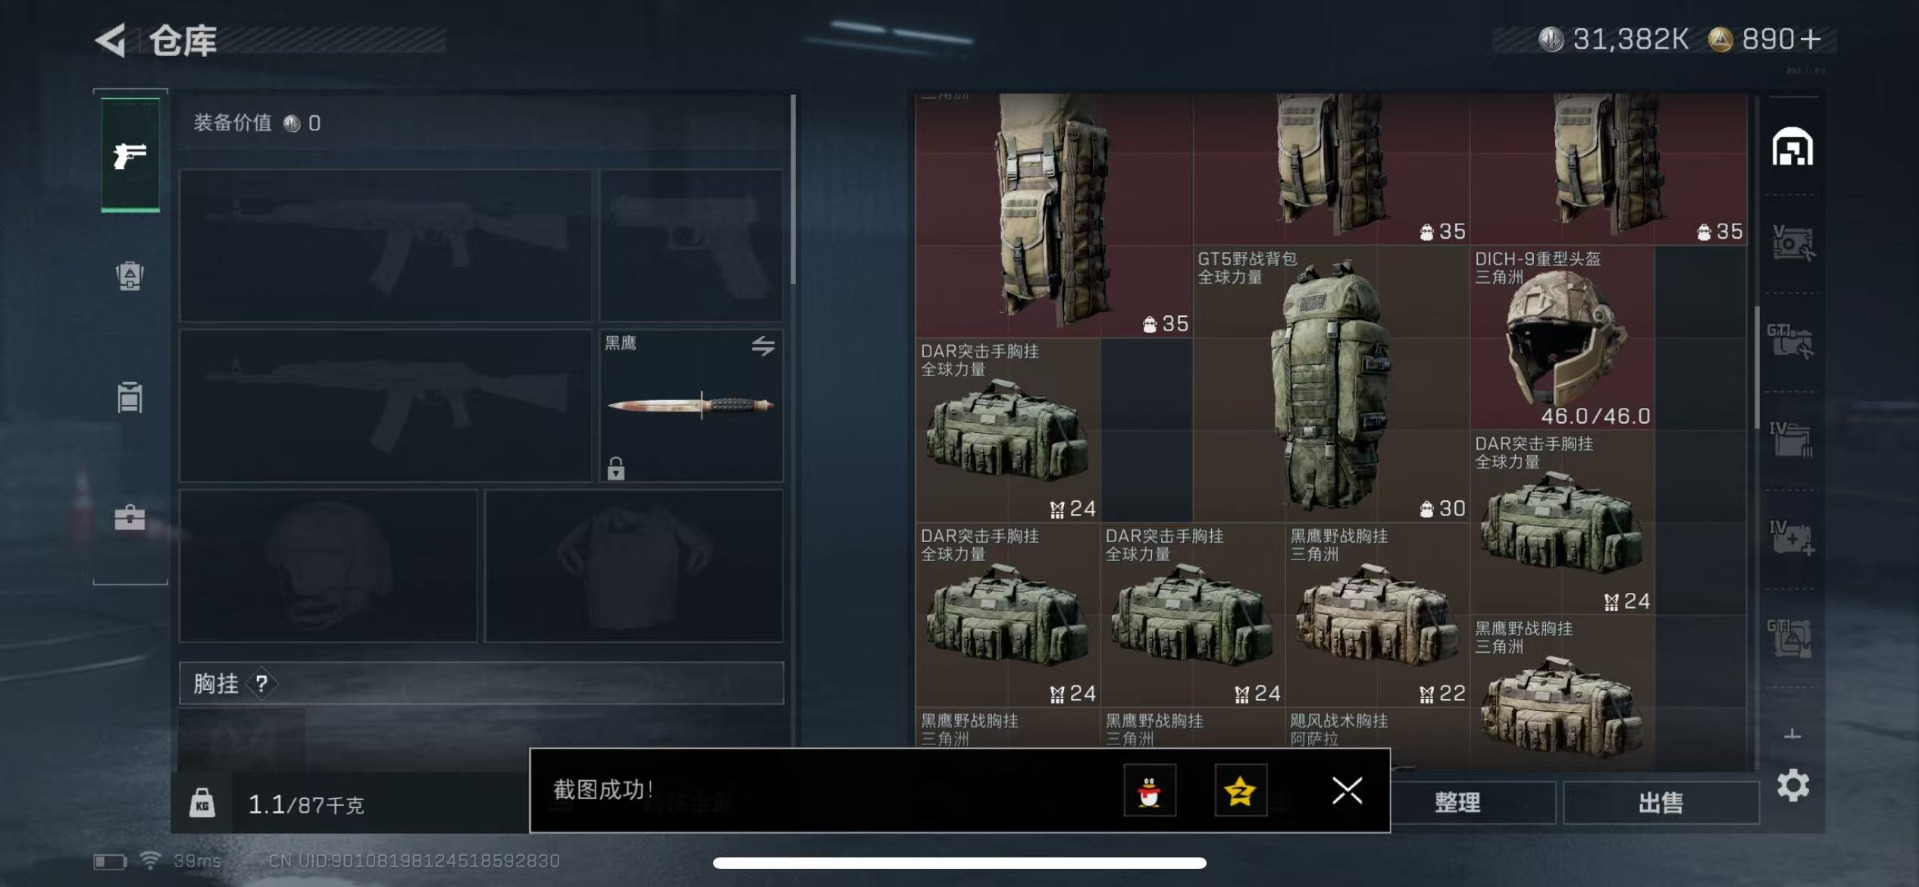
Task: Click the empty primary weapon slot
Action: pyautogui.click(x=385, y=245)
